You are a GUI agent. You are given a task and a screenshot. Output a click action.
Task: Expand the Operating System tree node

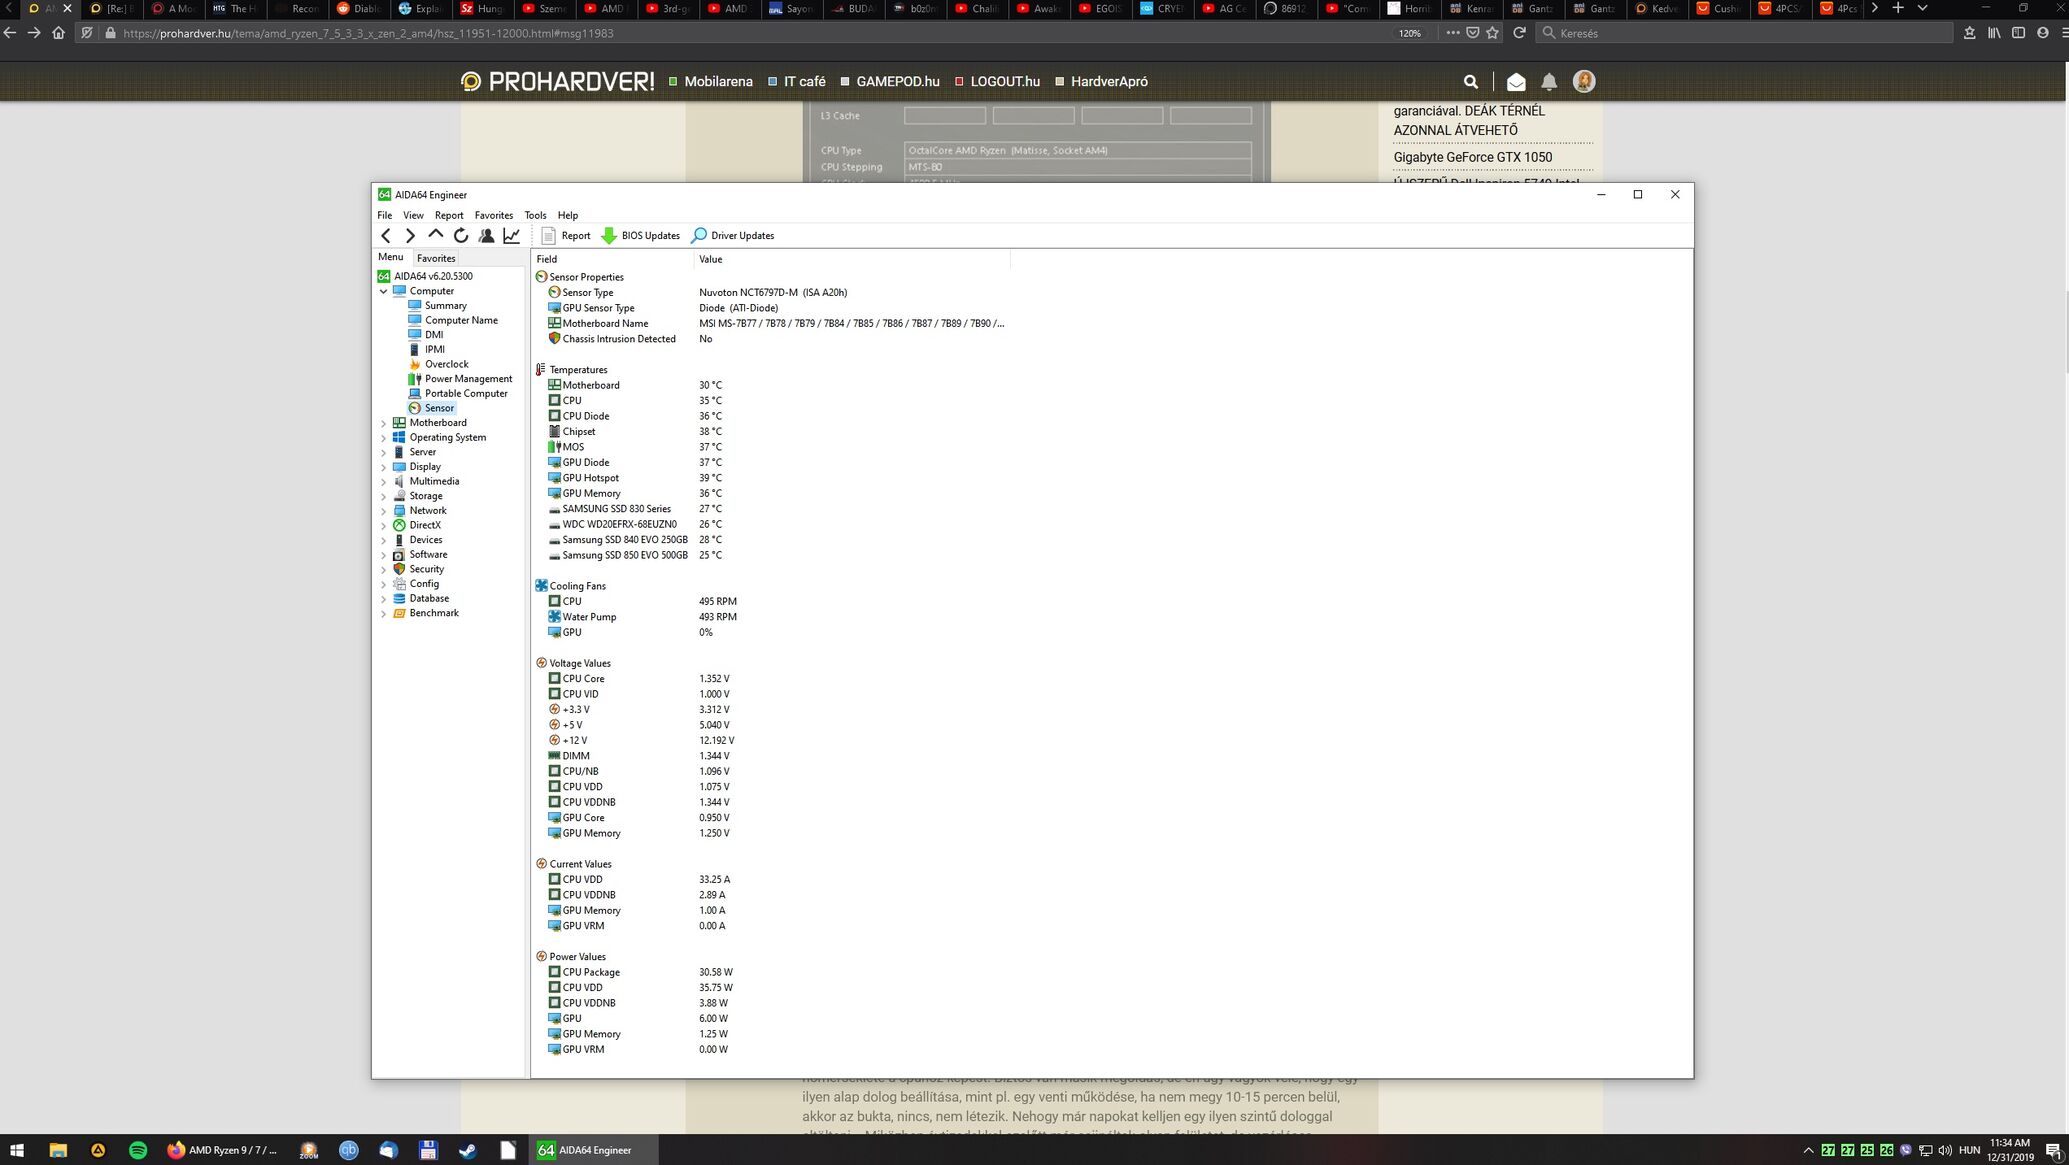(383, 438)
